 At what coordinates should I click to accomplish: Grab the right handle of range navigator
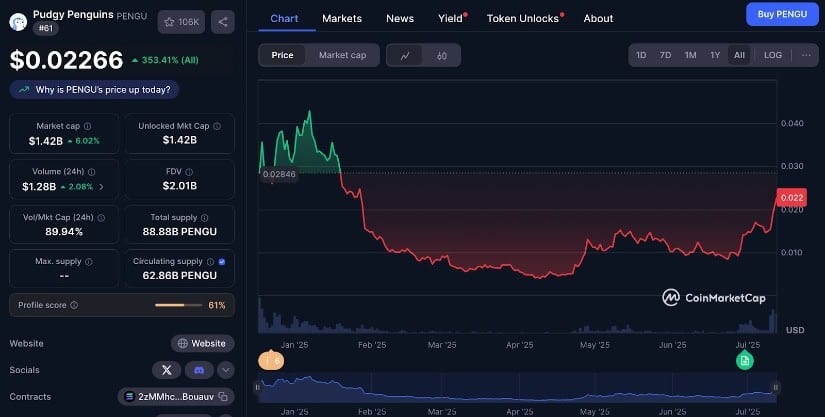pyautogui.click(x=776, y=388)
